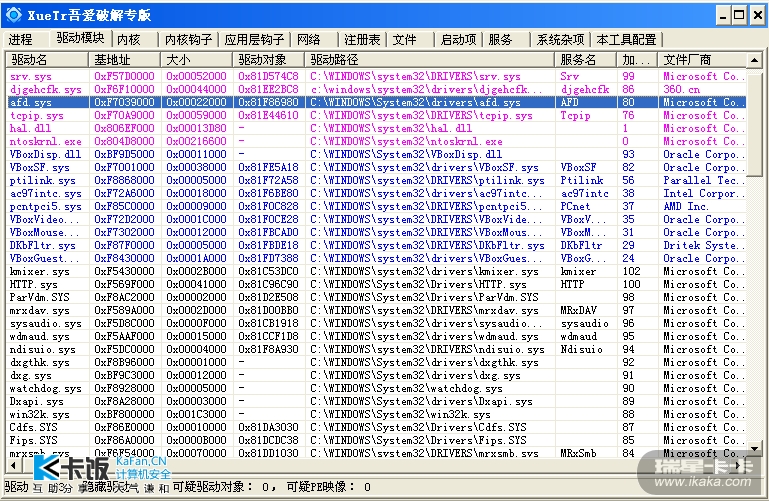This screenshot has height=501, width=769.
Task: Select the hal.dll row
Action: point(376,128)
